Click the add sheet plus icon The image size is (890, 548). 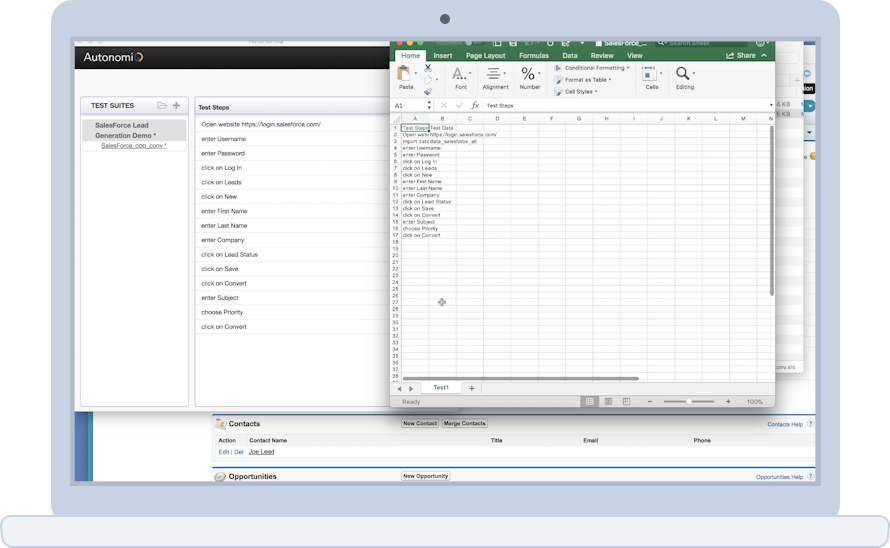(472, 388)
